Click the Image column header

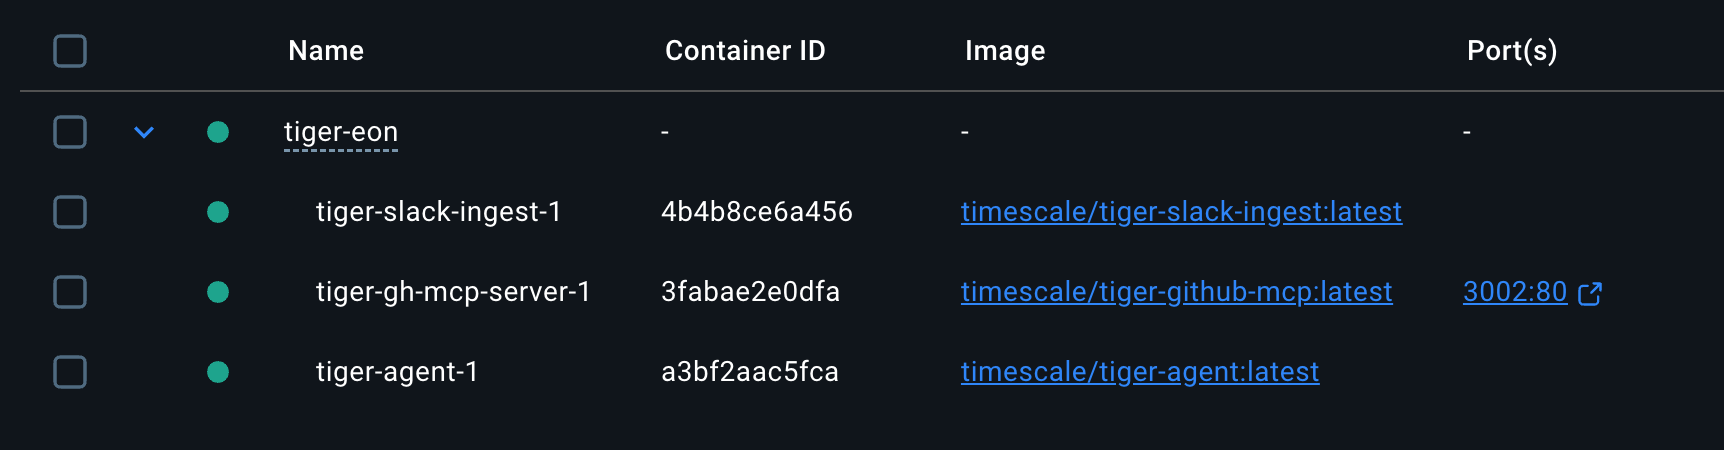pos(1005,51)
